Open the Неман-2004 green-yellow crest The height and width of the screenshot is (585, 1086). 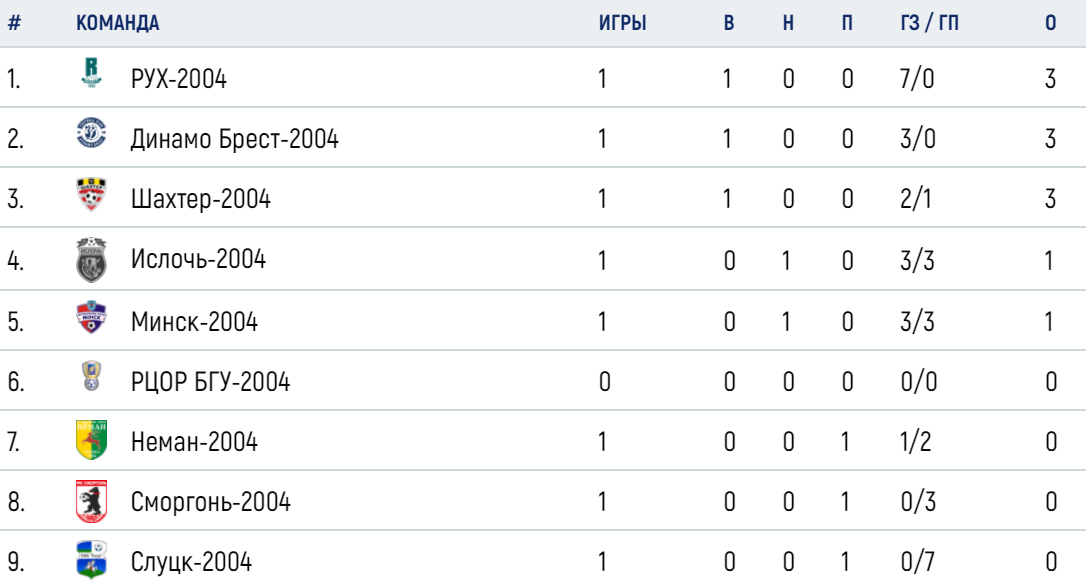coord(91,439)
